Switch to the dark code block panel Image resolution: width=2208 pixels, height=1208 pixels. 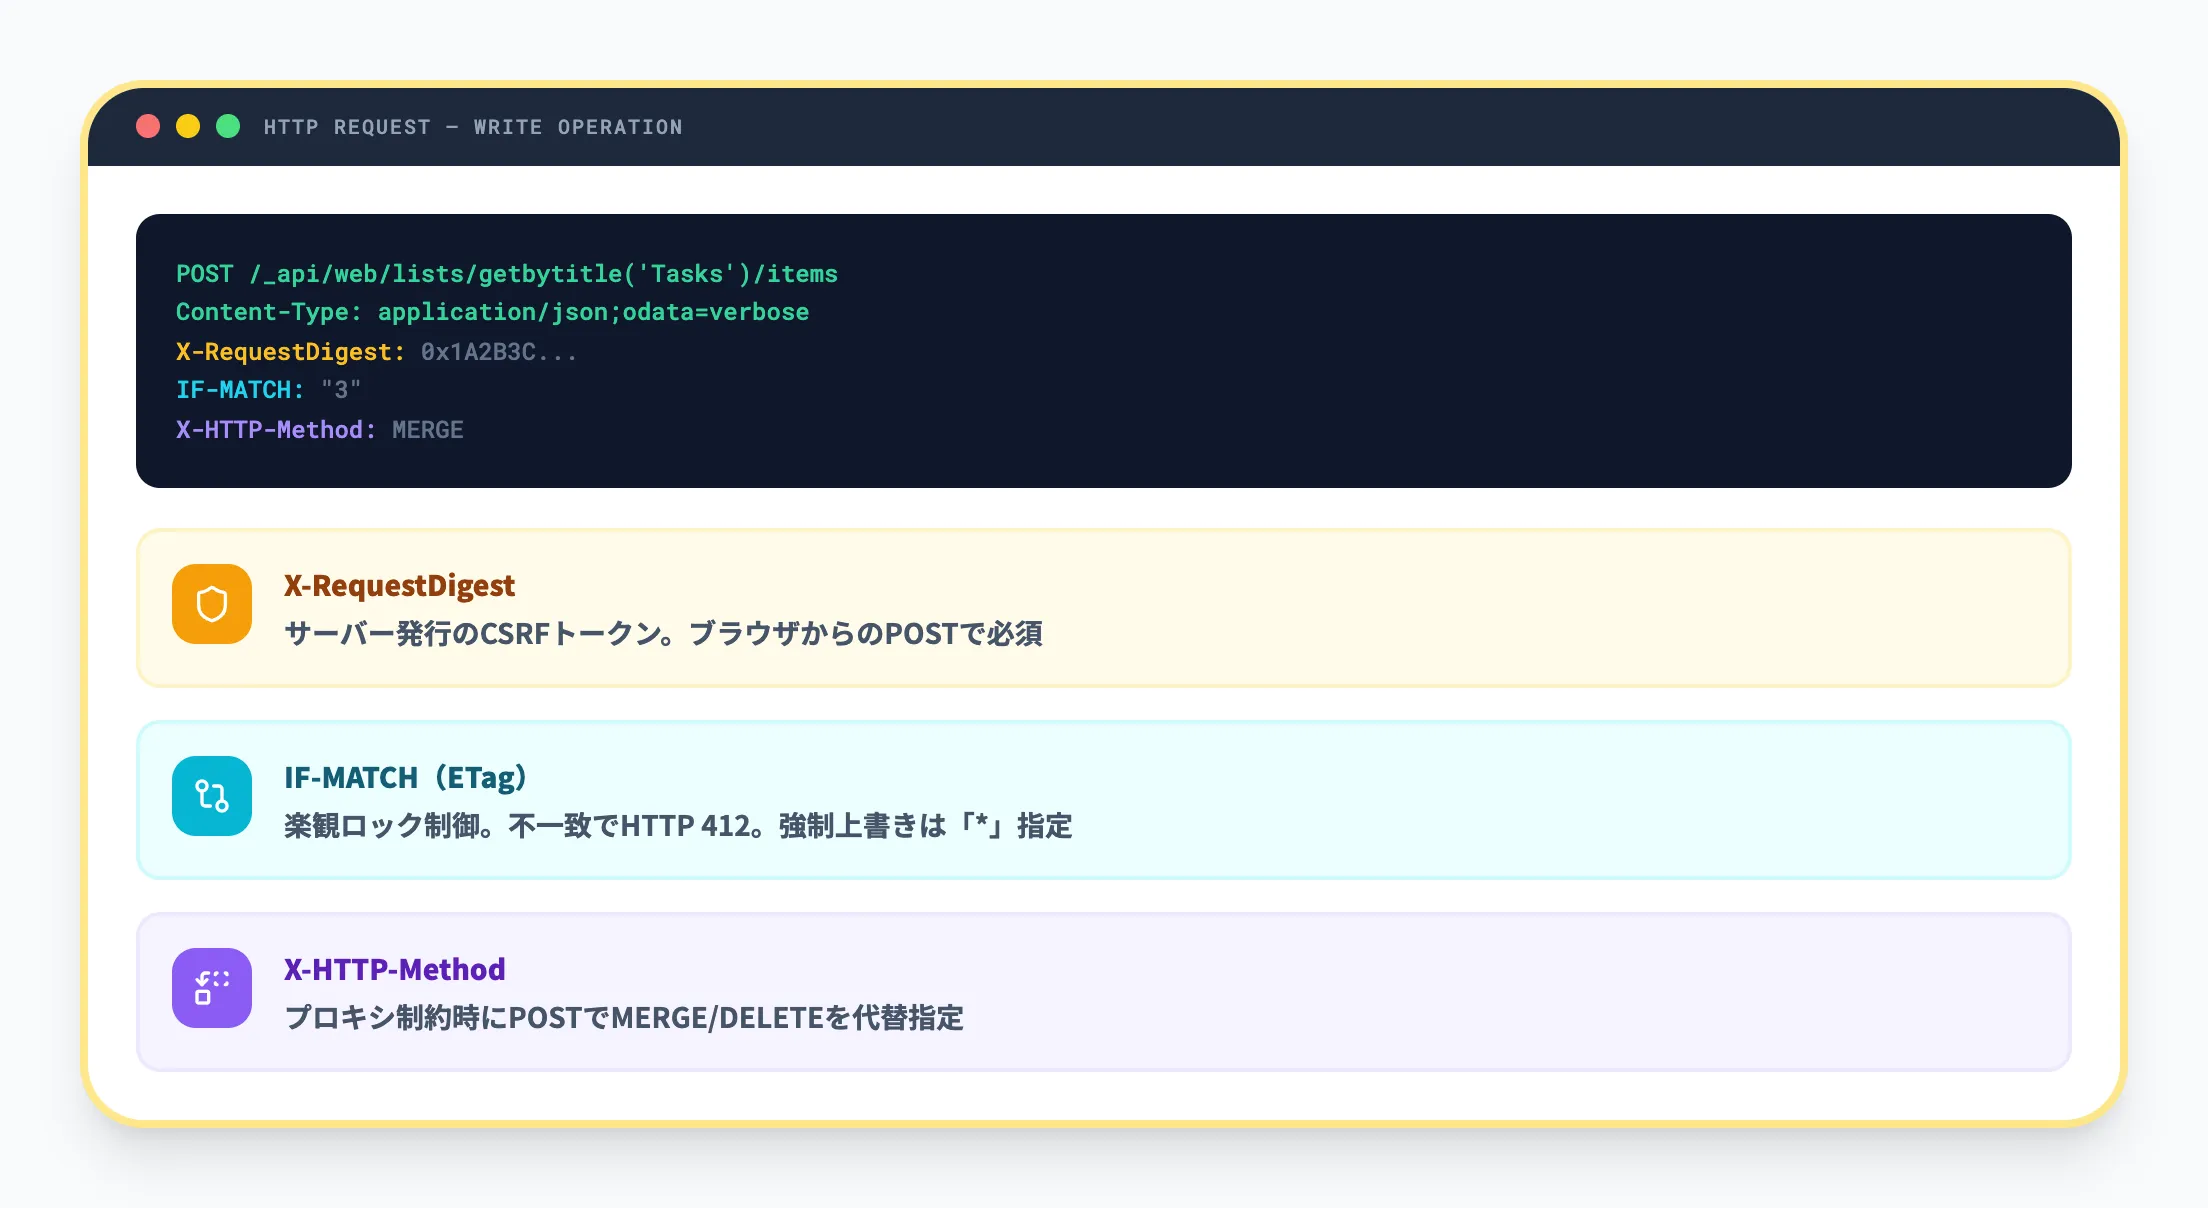tap(1100, 350)
